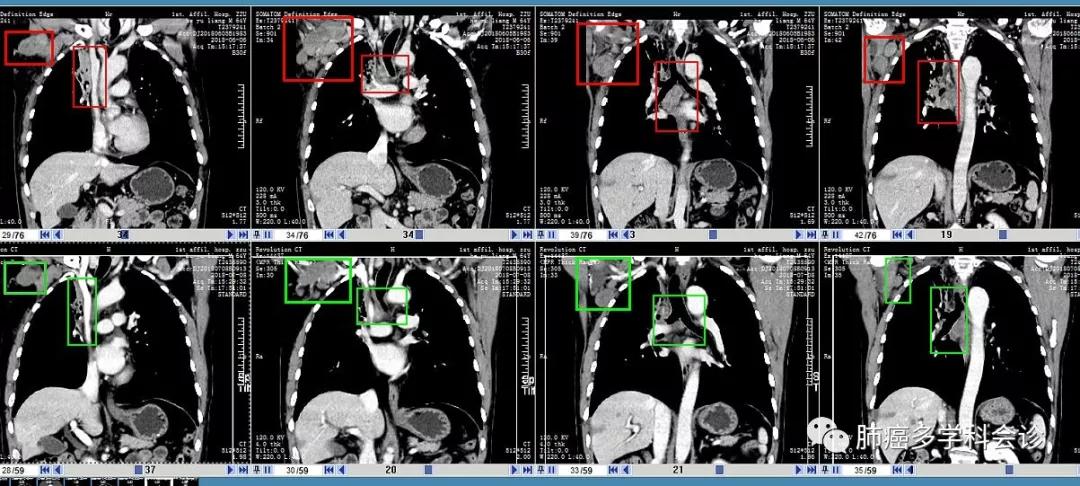Click slice slider thumb in 28/59 panel
The height and width of the screenshot is (486, 1080).
tap(138, 470)
